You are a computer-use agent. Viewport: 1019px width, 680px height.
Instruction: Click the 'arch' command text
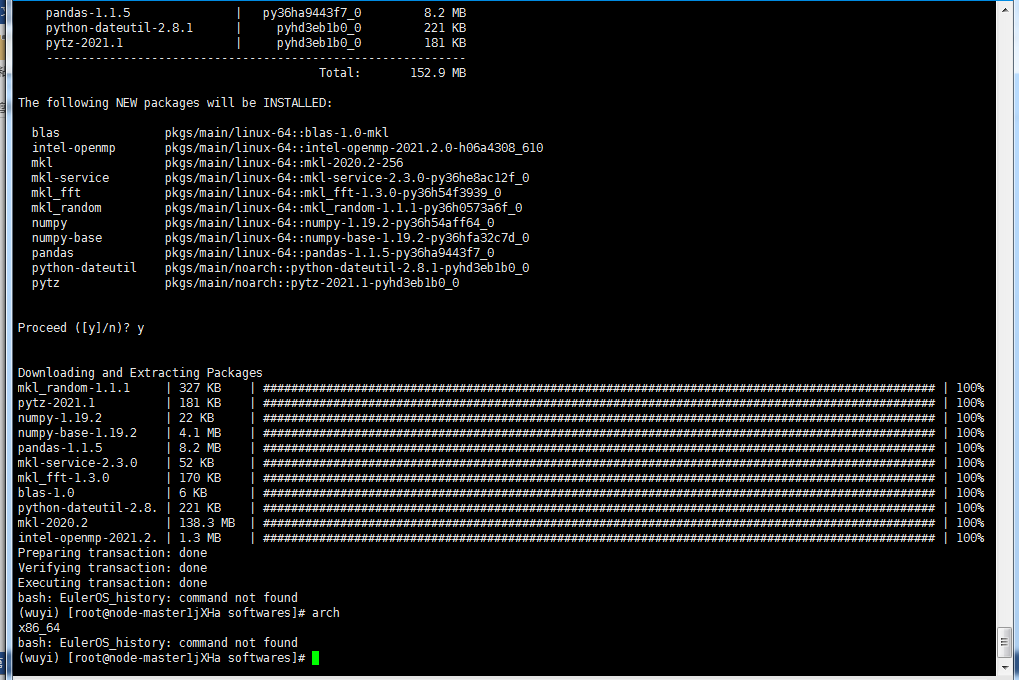326,612
